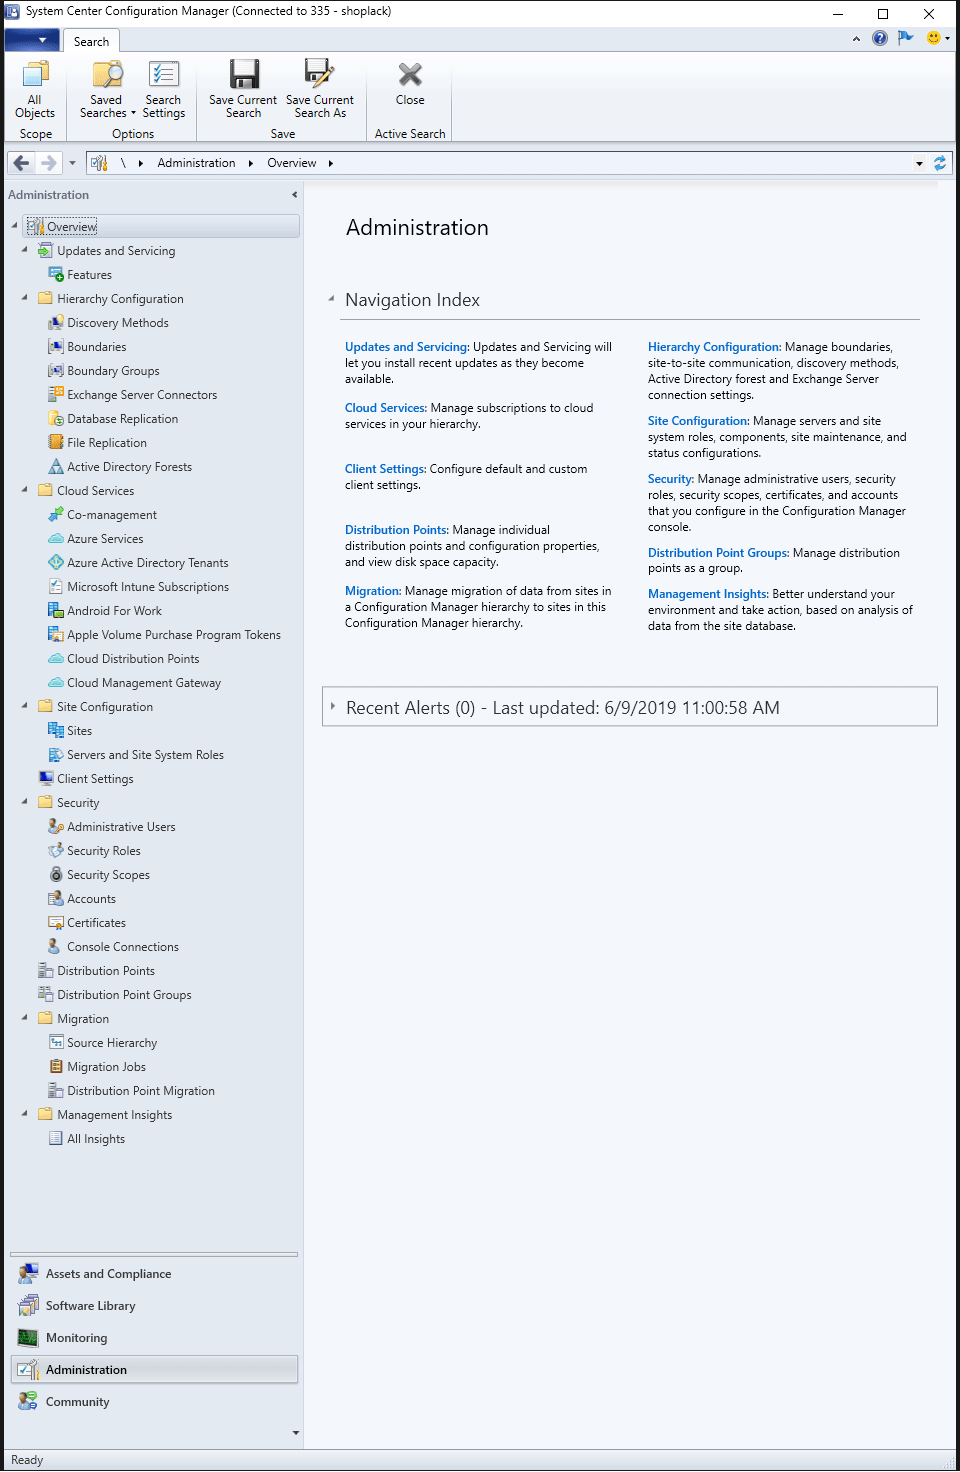The height and width of the screenshot is (1472, 960).
Task: Click the All Objects scope icon
Action: coord(35,75)
